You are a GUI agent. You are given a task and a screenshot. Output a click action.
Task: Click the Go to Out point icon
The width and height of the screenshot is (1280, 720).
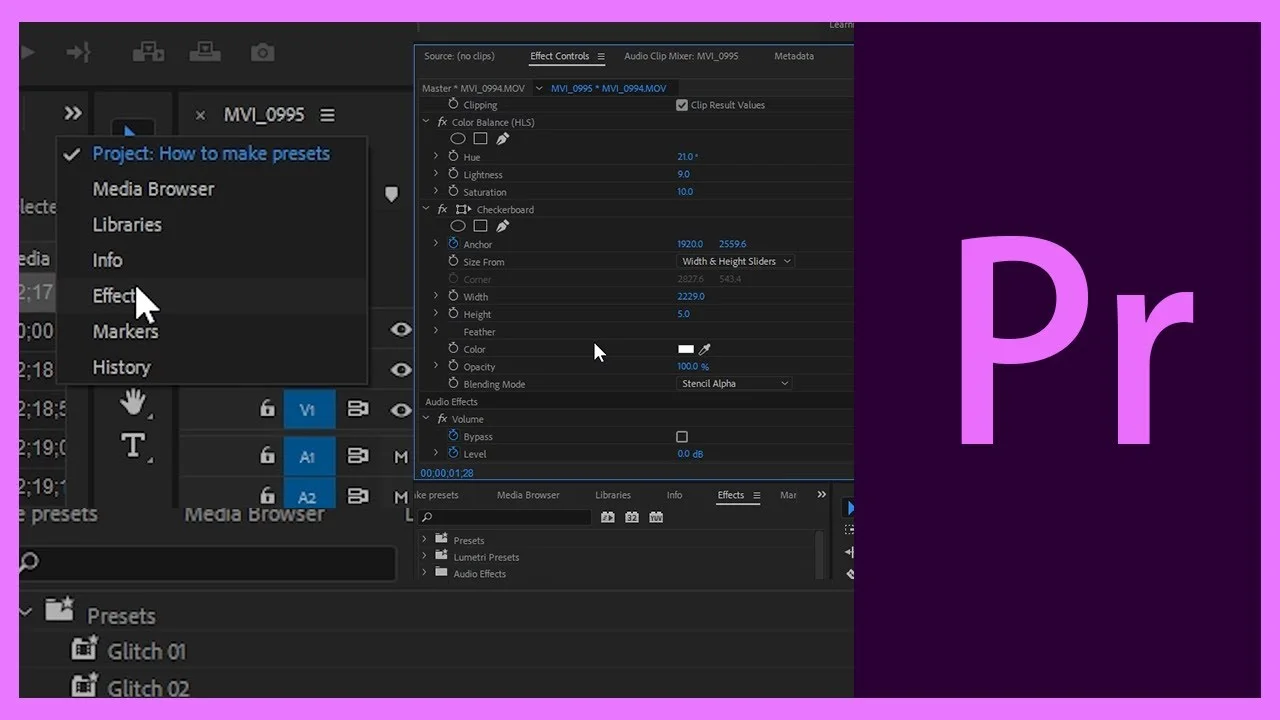(x=78, y=52)
